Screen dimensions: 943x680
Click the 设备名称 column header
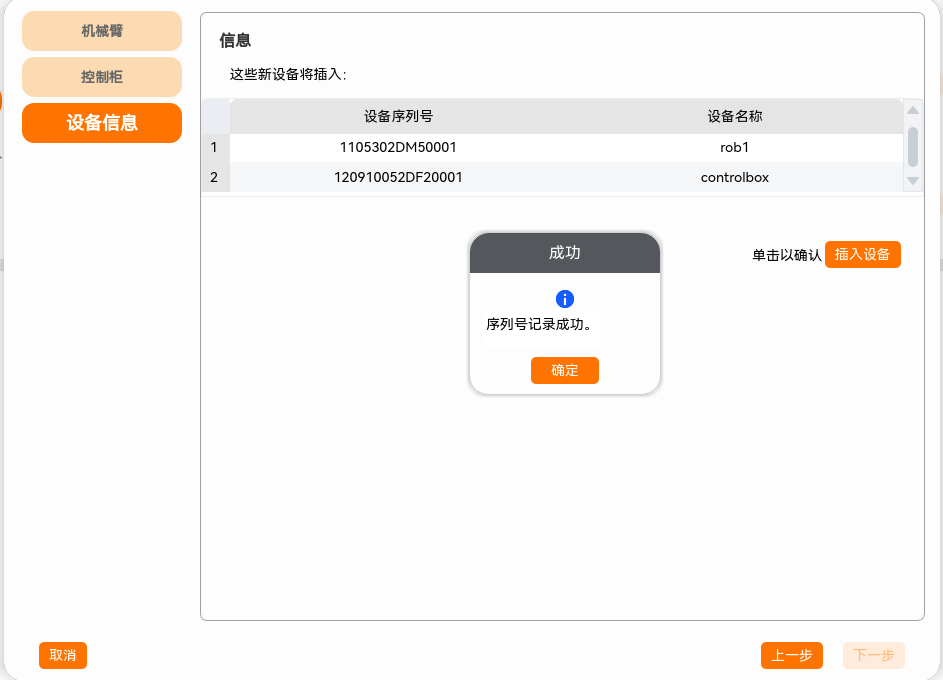(735, 116)
